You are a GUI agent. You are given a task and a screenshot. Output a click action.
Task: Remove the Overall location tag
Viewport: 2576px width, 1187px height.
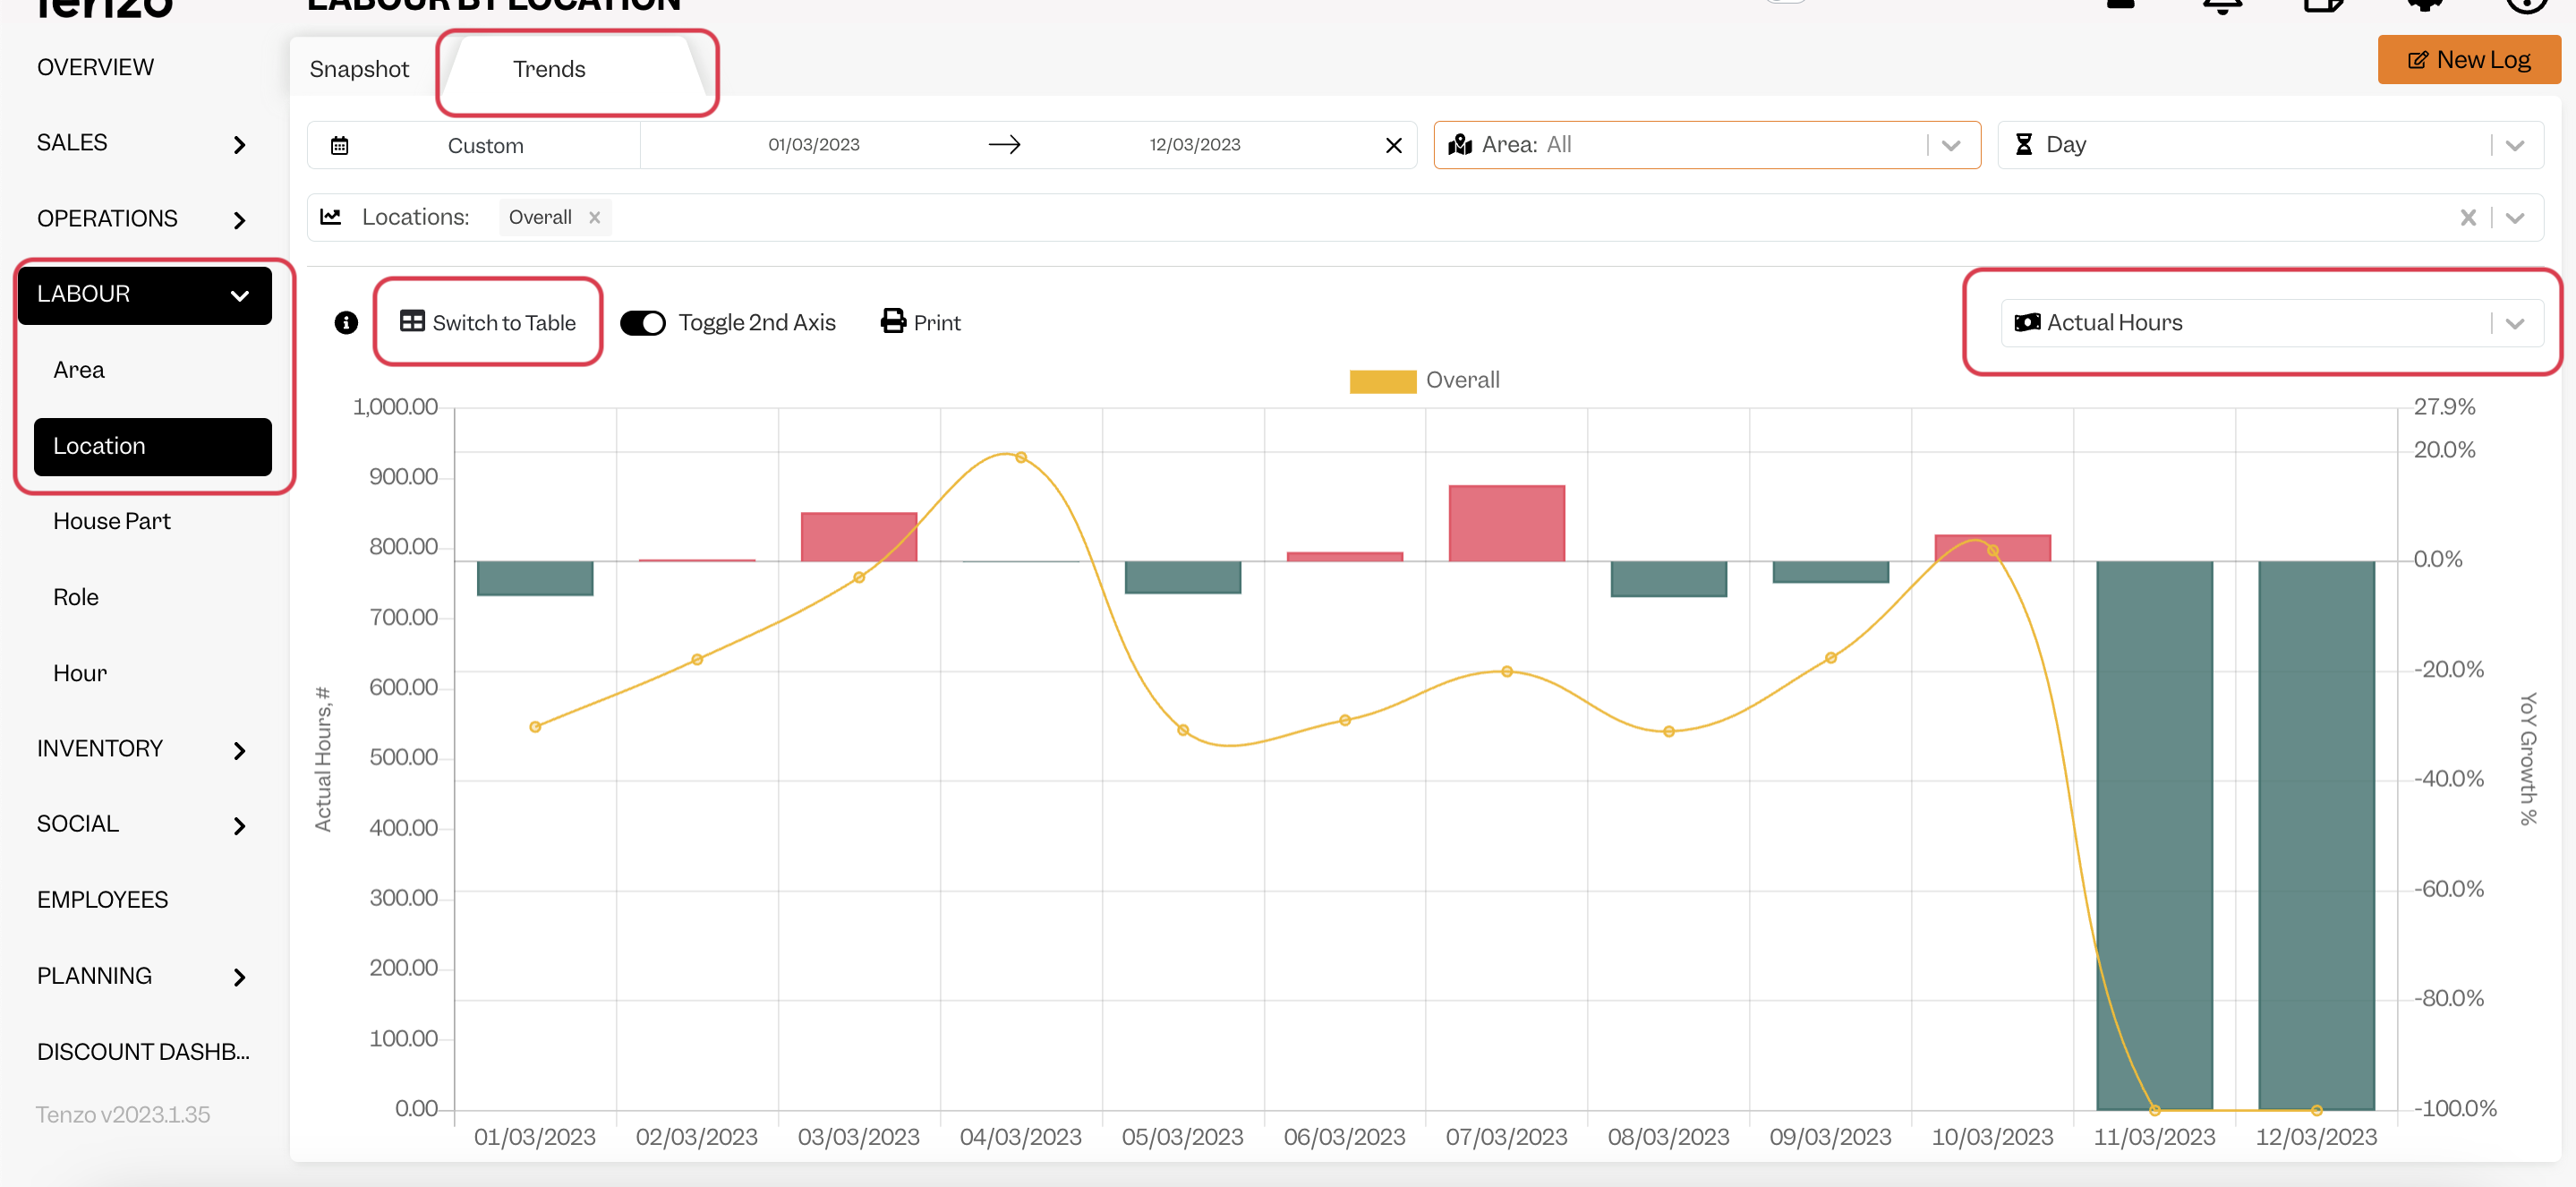coord(595,218)
